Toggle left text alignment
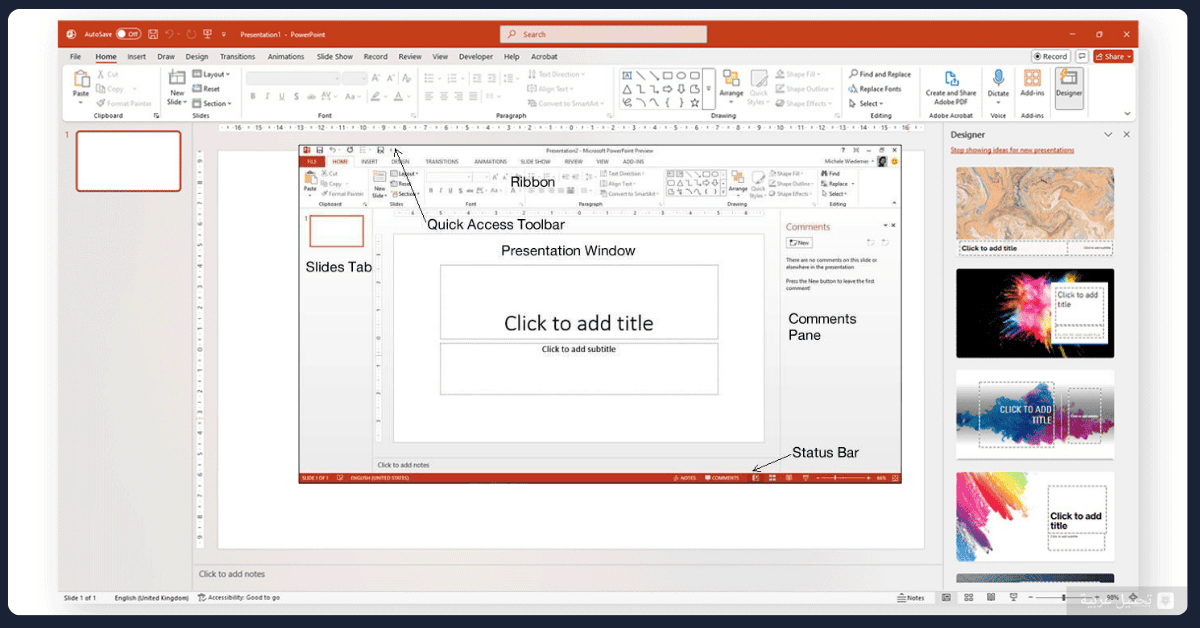 [x=428, y=97]
